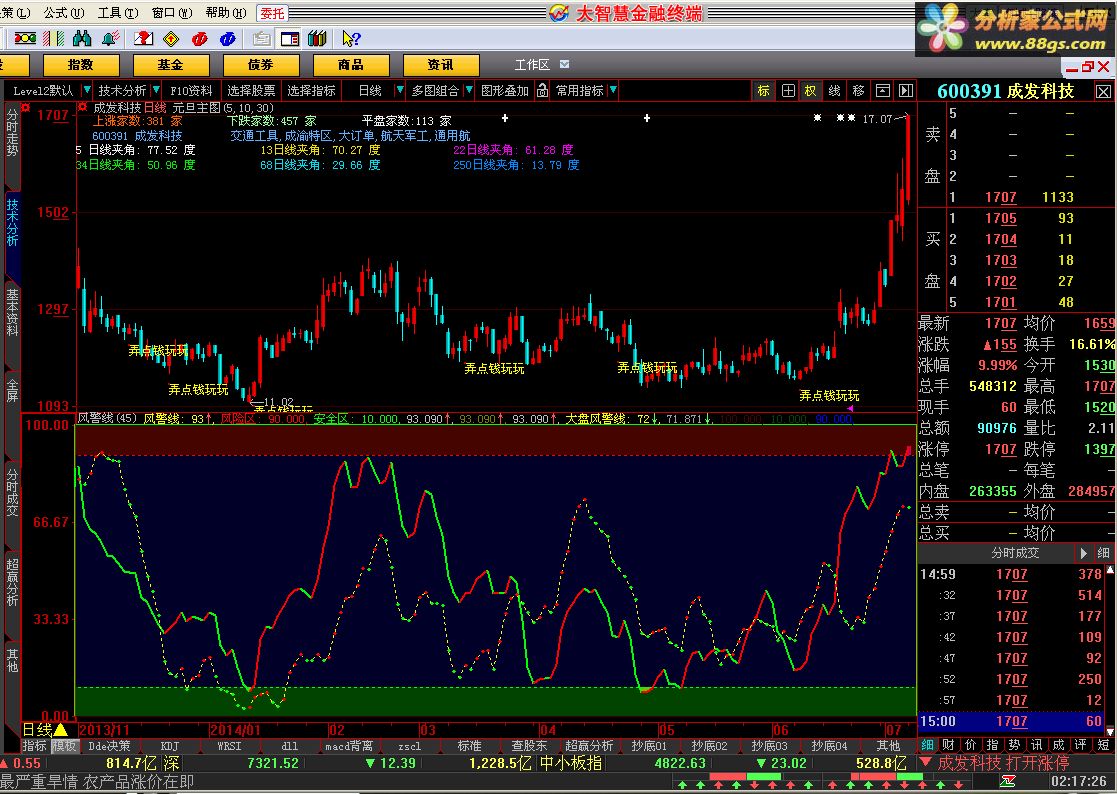Click the 分时成交 play arrow icon
Image resolution: width=1117 pixels, height=794 pixels.
click(x=1084, y=553)
